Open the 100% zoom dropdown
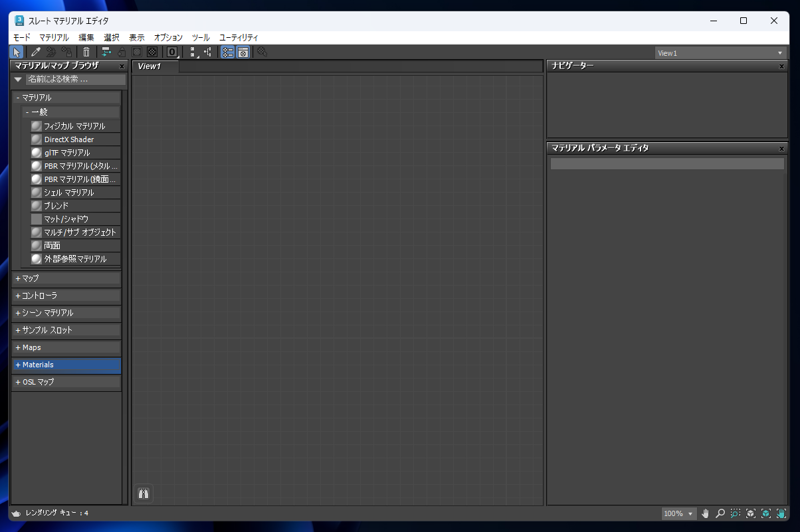The height and width of the screenshot is (532, 800). pos(679,514)
